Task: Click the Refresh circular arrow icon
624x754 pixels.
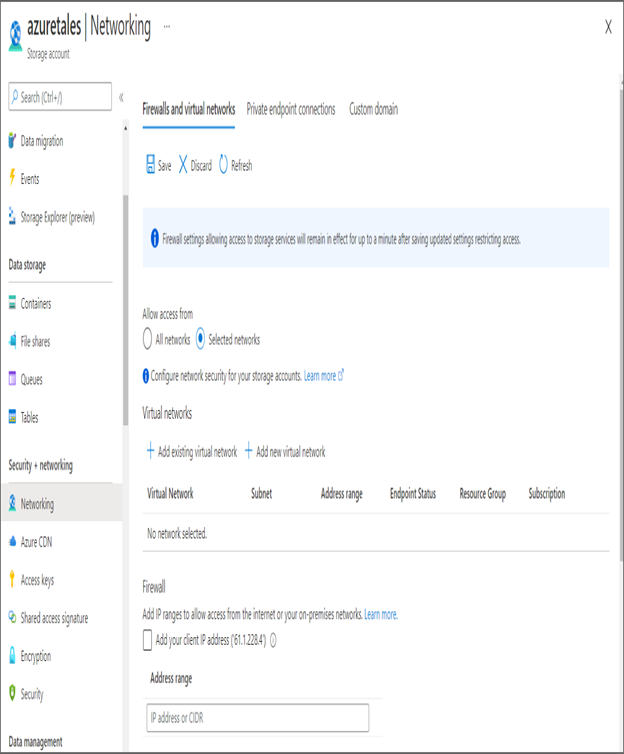Action: click(x=223, y=164)
